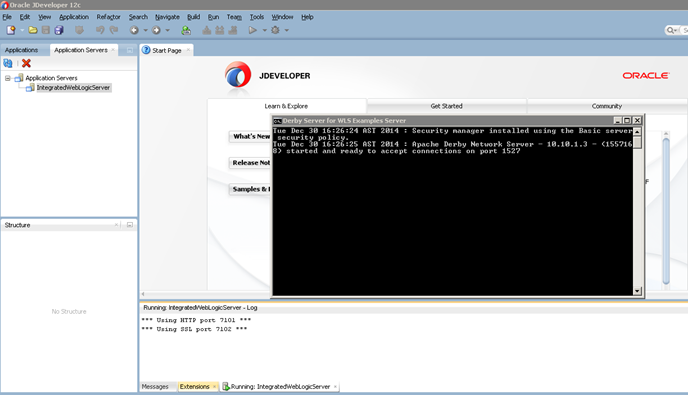Close the Structure panel
Viewport: 689px width, 399px height.
pos(116,225)
